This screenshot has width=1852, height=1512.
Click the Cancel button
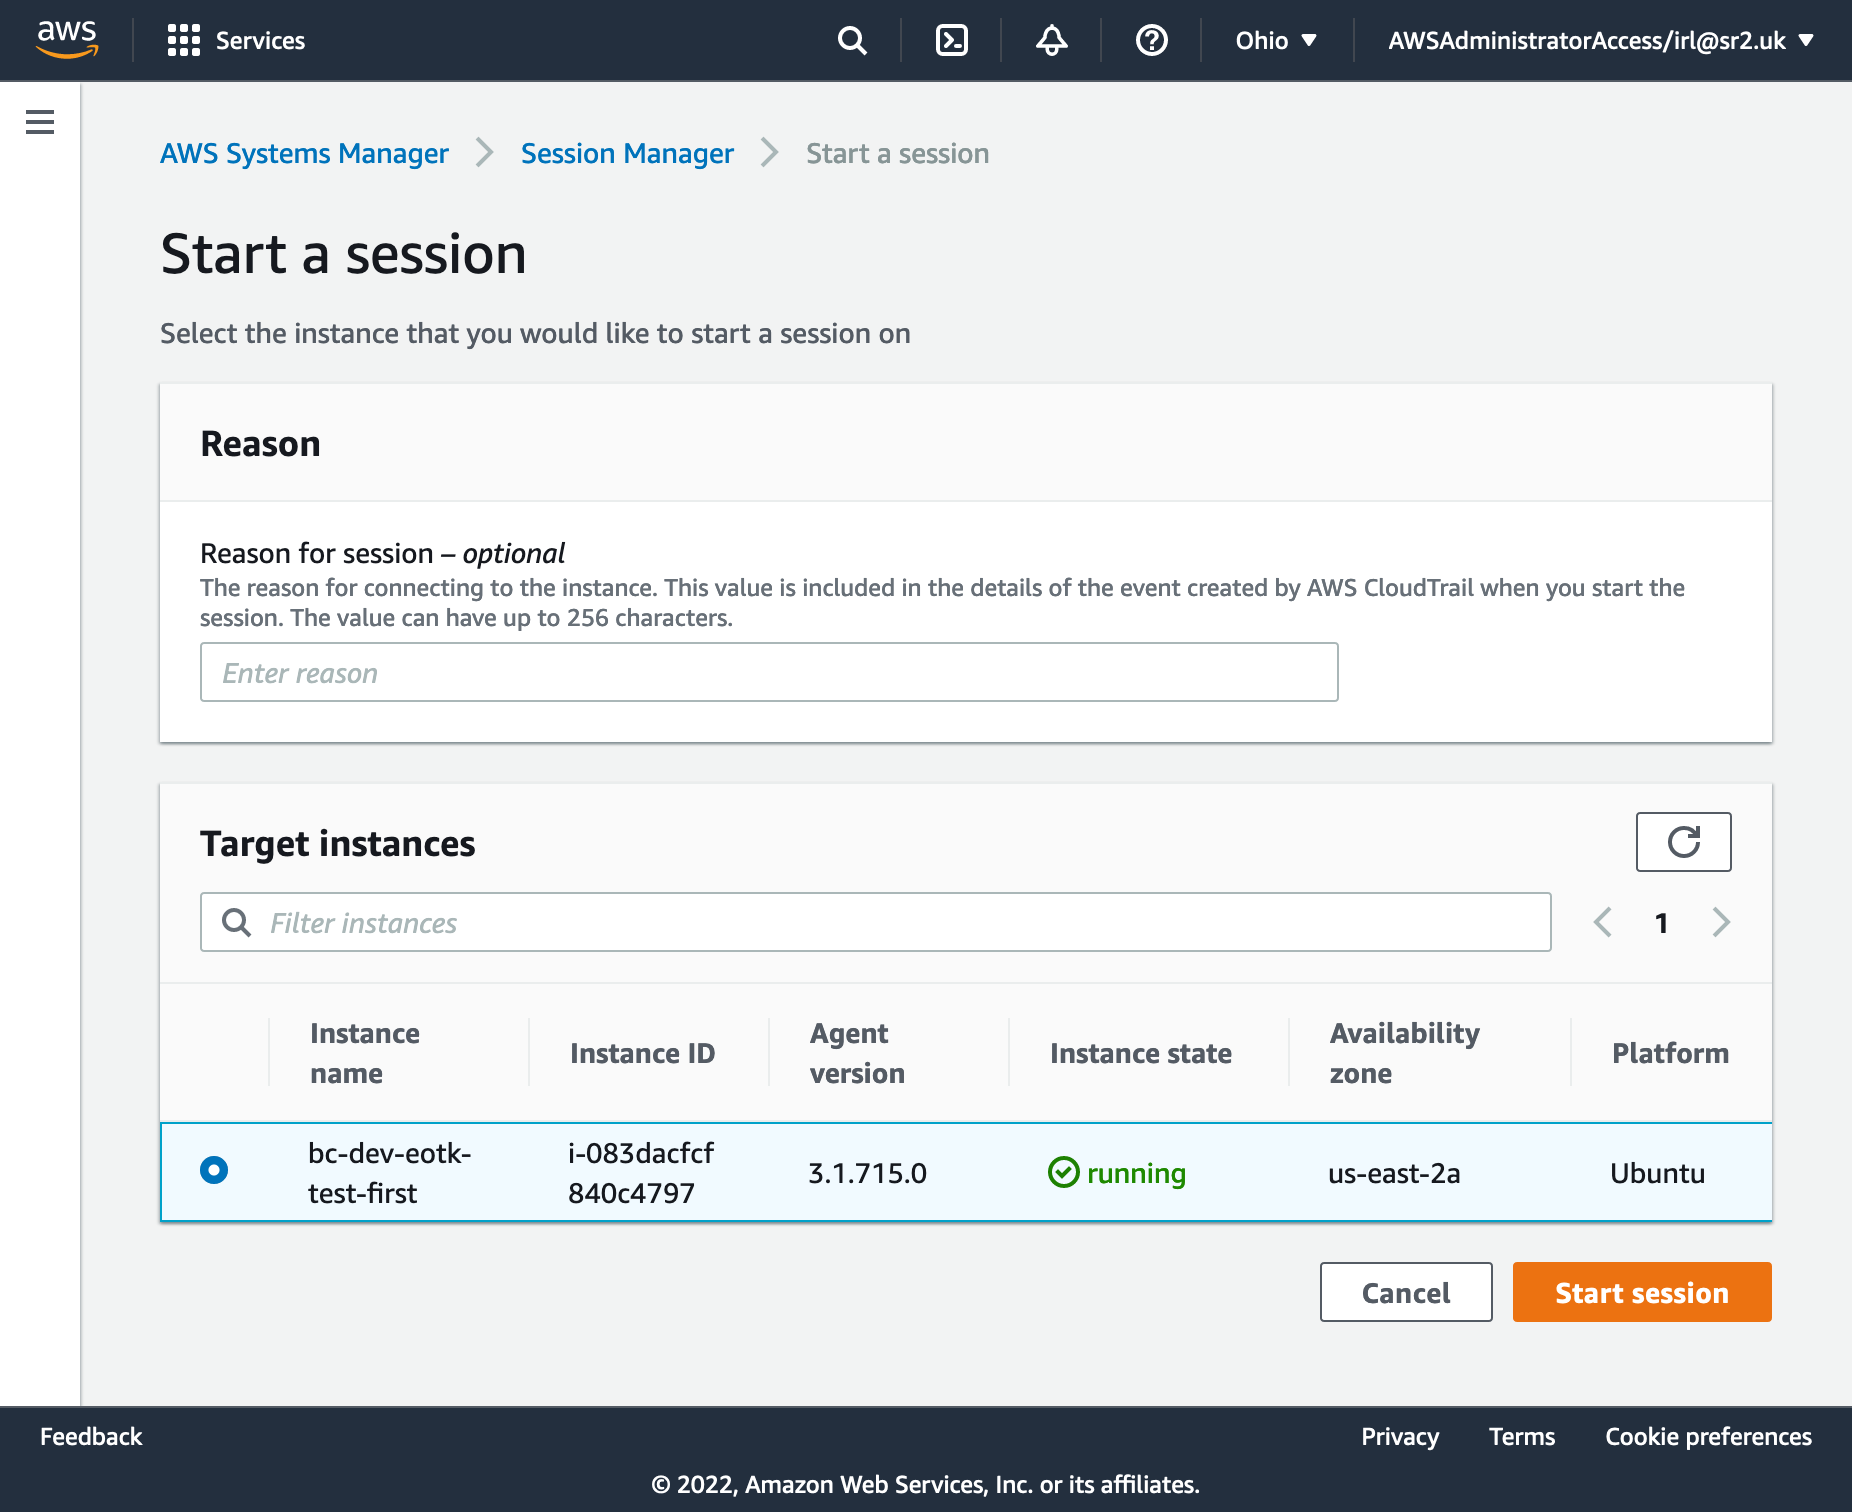tap(1405, 1292)
